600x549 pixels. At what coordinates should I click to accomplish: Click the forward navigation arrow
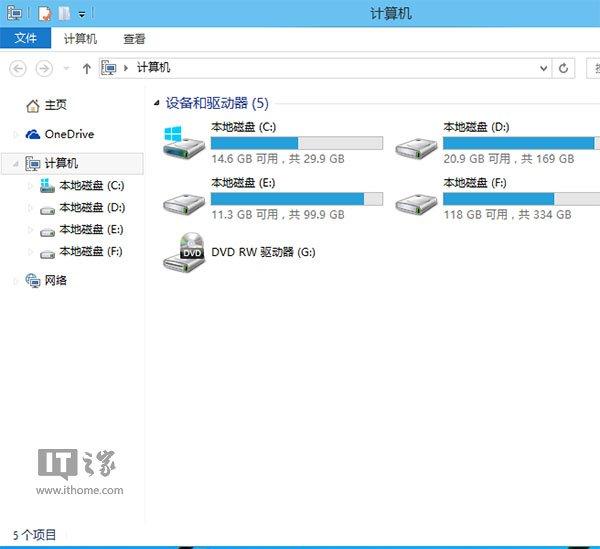click(x=43, y=68)
